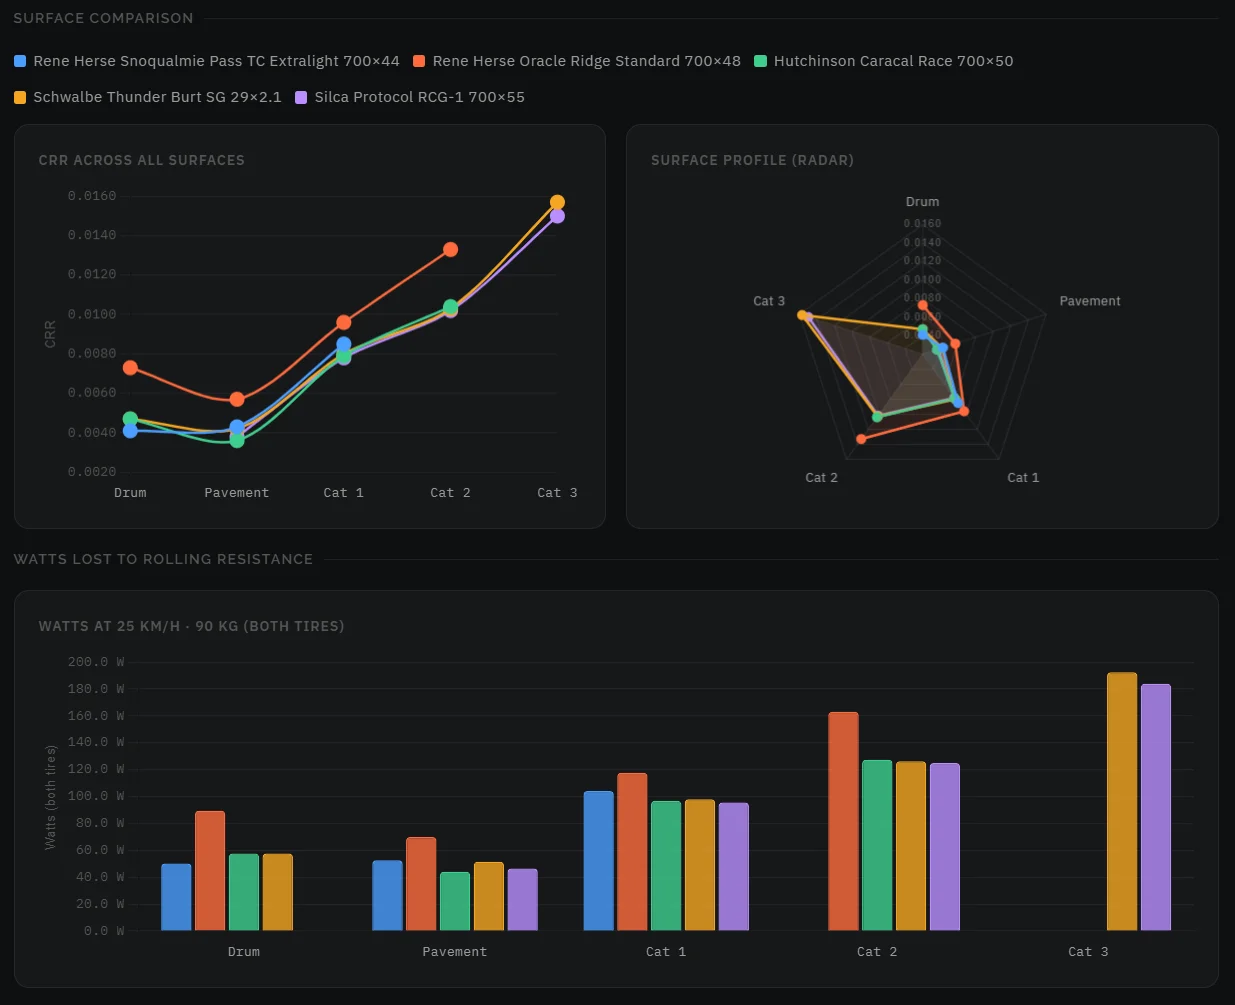Click the Cat 3 label under the watts bar chart
Image resolution: width=1235 pixels, height=1005 pixels.
click(x=1089, y=952)
